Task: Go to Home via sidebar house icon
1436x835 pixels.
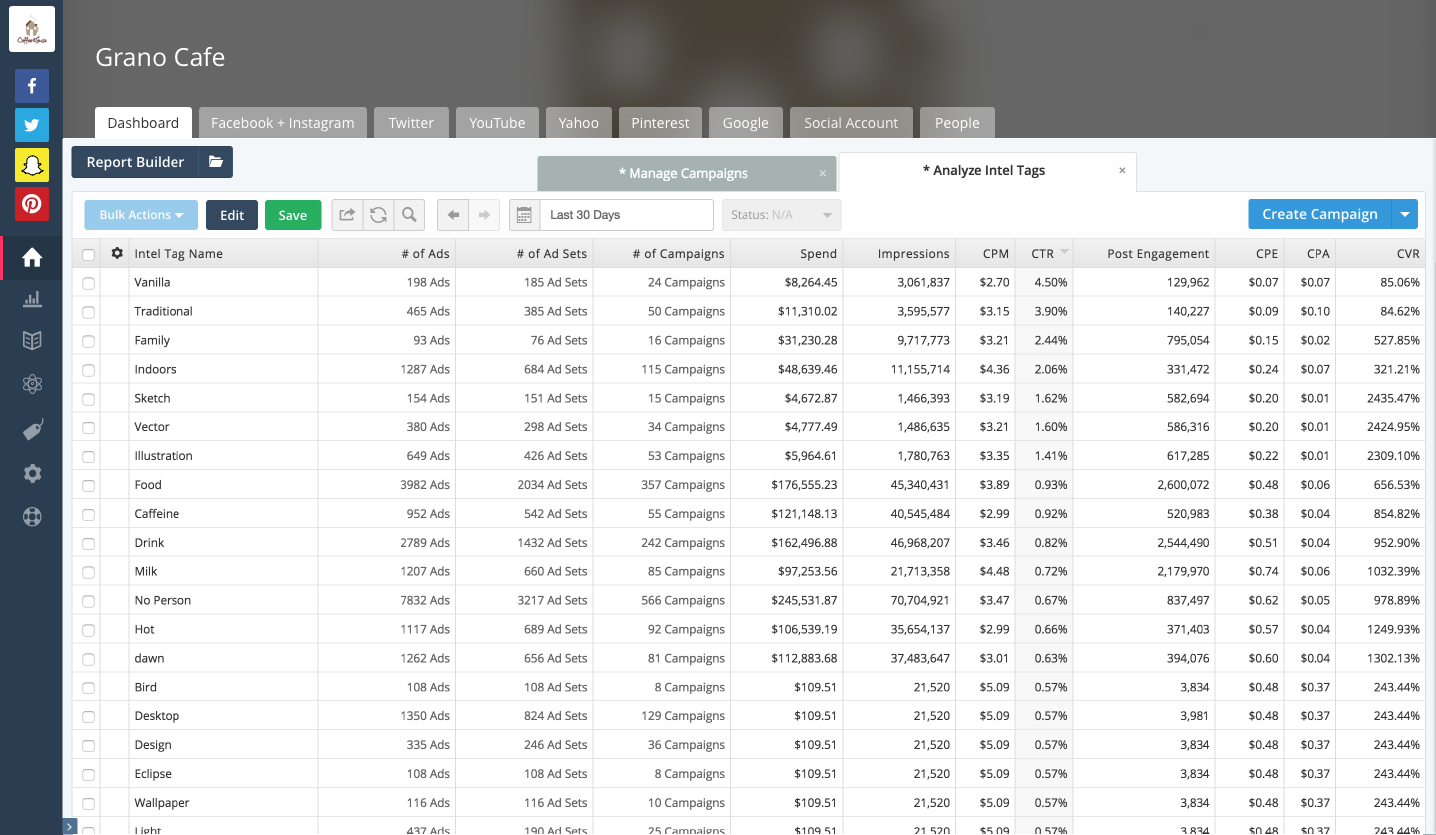Action: 32,258
